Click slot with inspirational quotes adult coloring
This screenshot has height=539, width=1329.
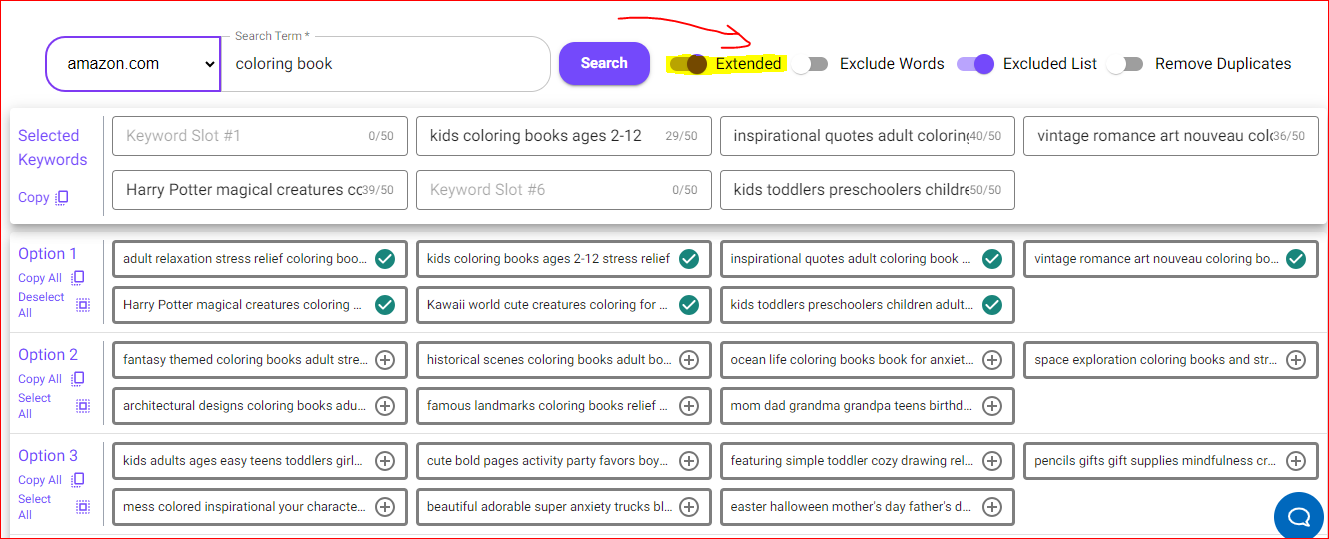tap(867, 136)
